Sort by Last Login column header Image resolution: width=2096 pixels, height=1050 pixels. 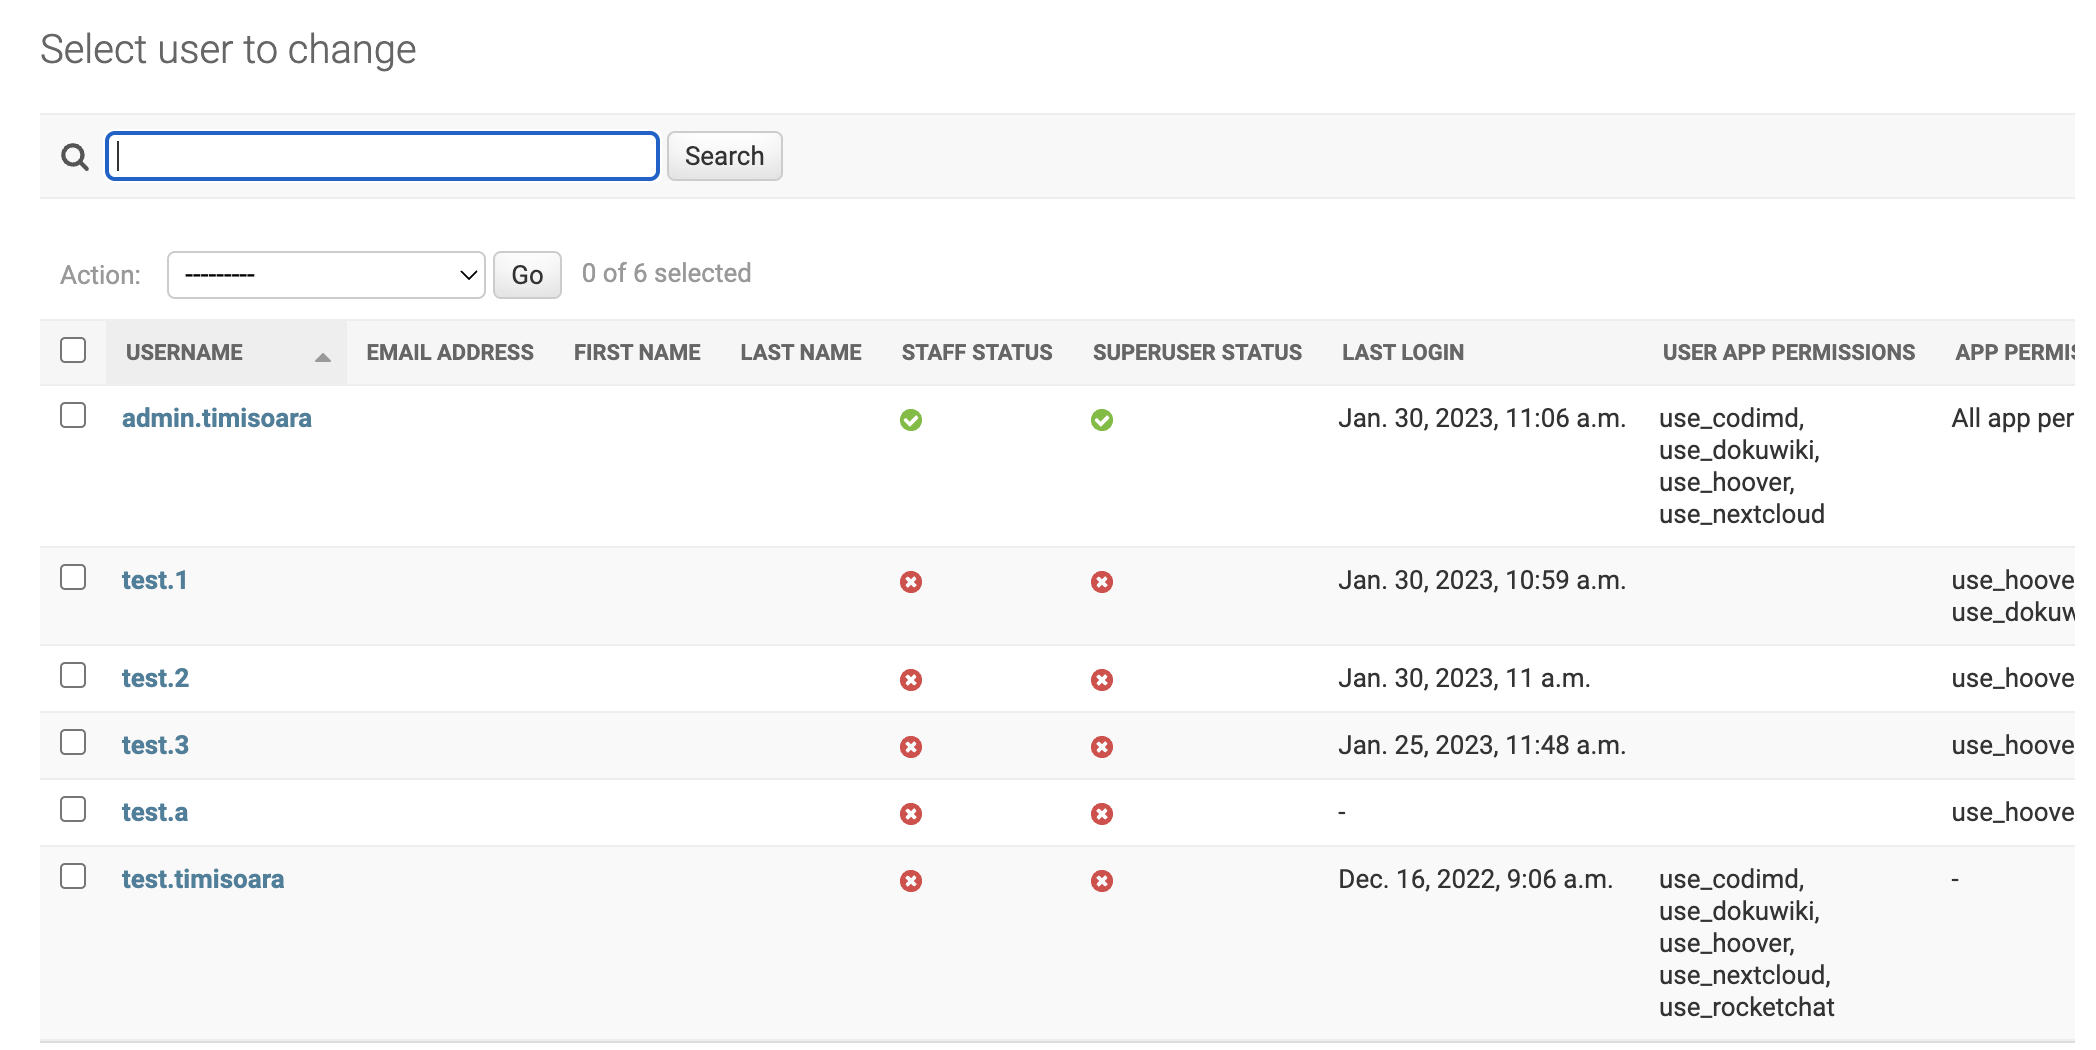tap(1402, 353)
